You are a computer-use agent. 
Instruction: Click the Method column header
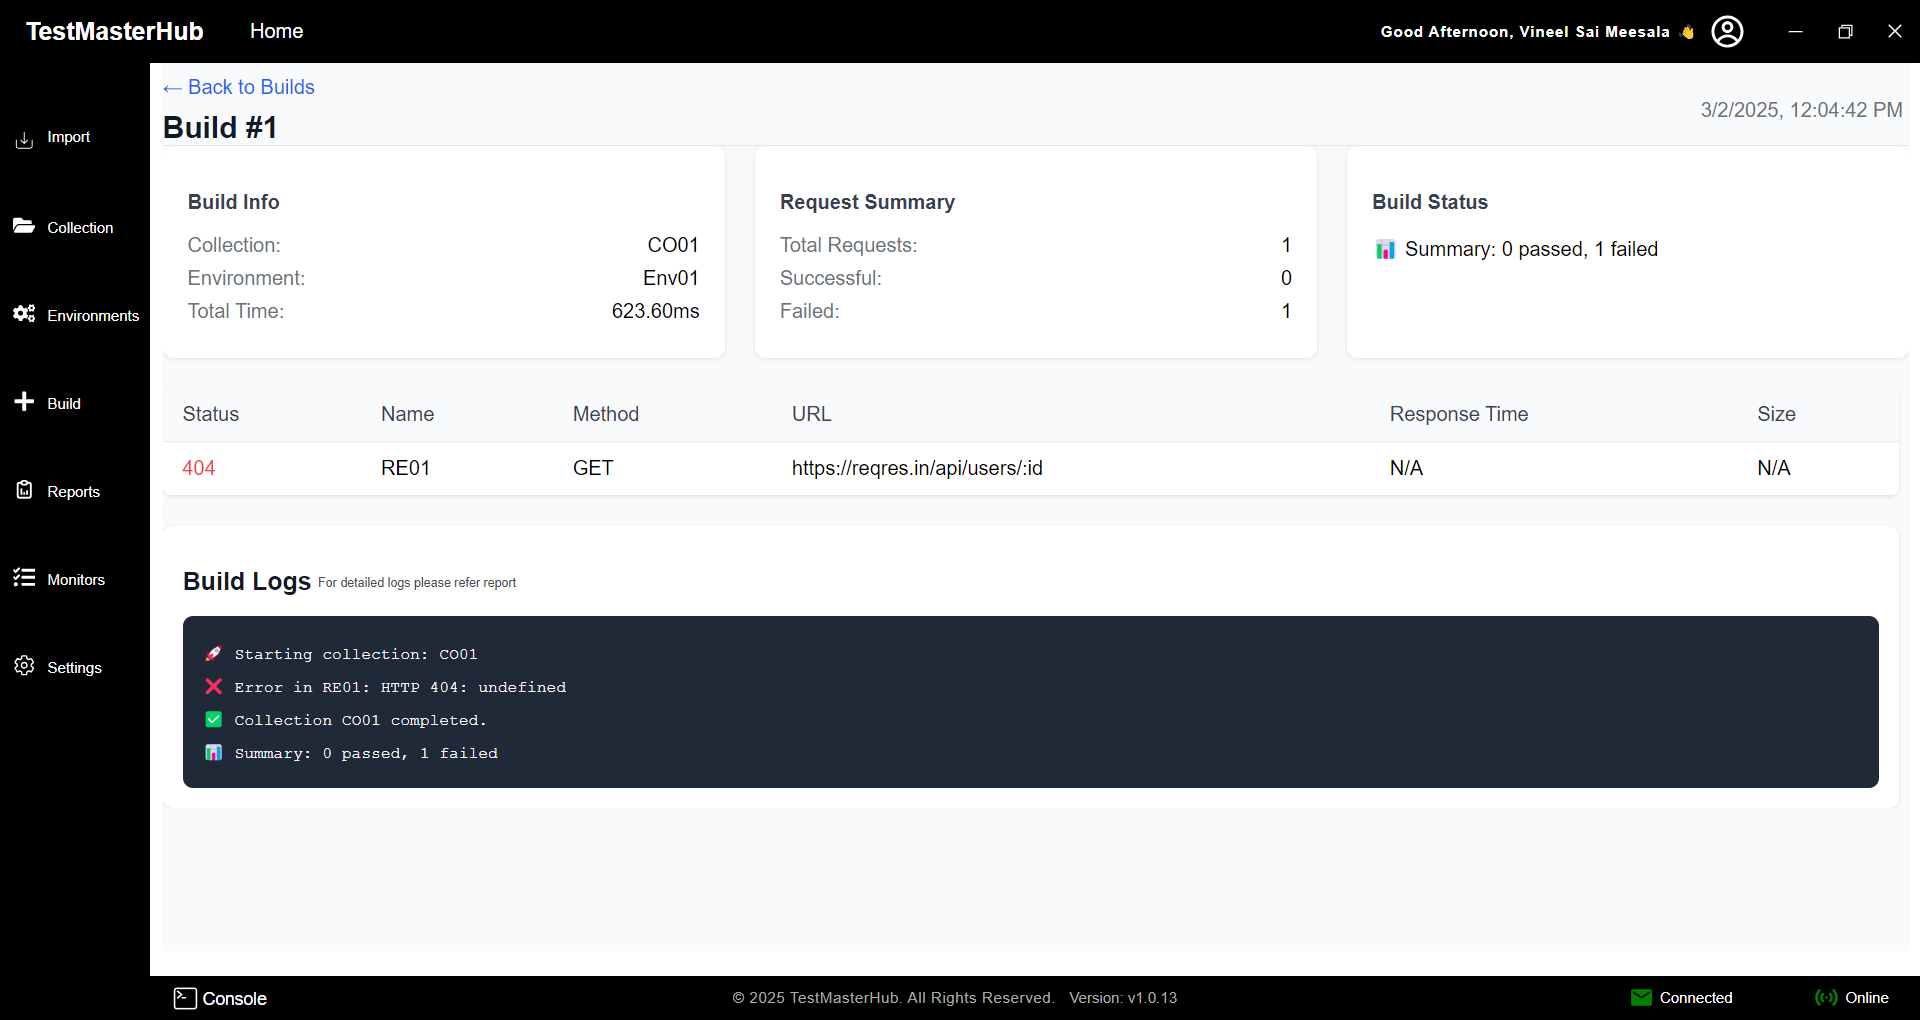606,414
